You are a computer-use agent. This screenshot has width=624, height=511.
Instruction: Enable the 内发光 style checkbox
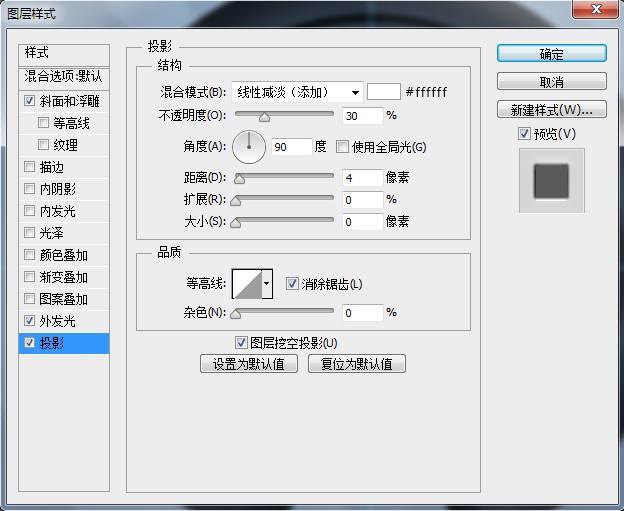[x=29, y=210]
